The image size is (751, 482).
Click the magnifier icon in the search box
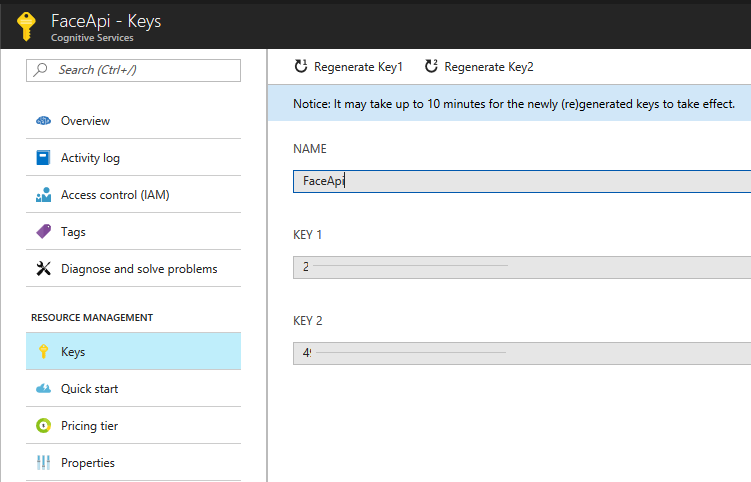pos(41,69)
